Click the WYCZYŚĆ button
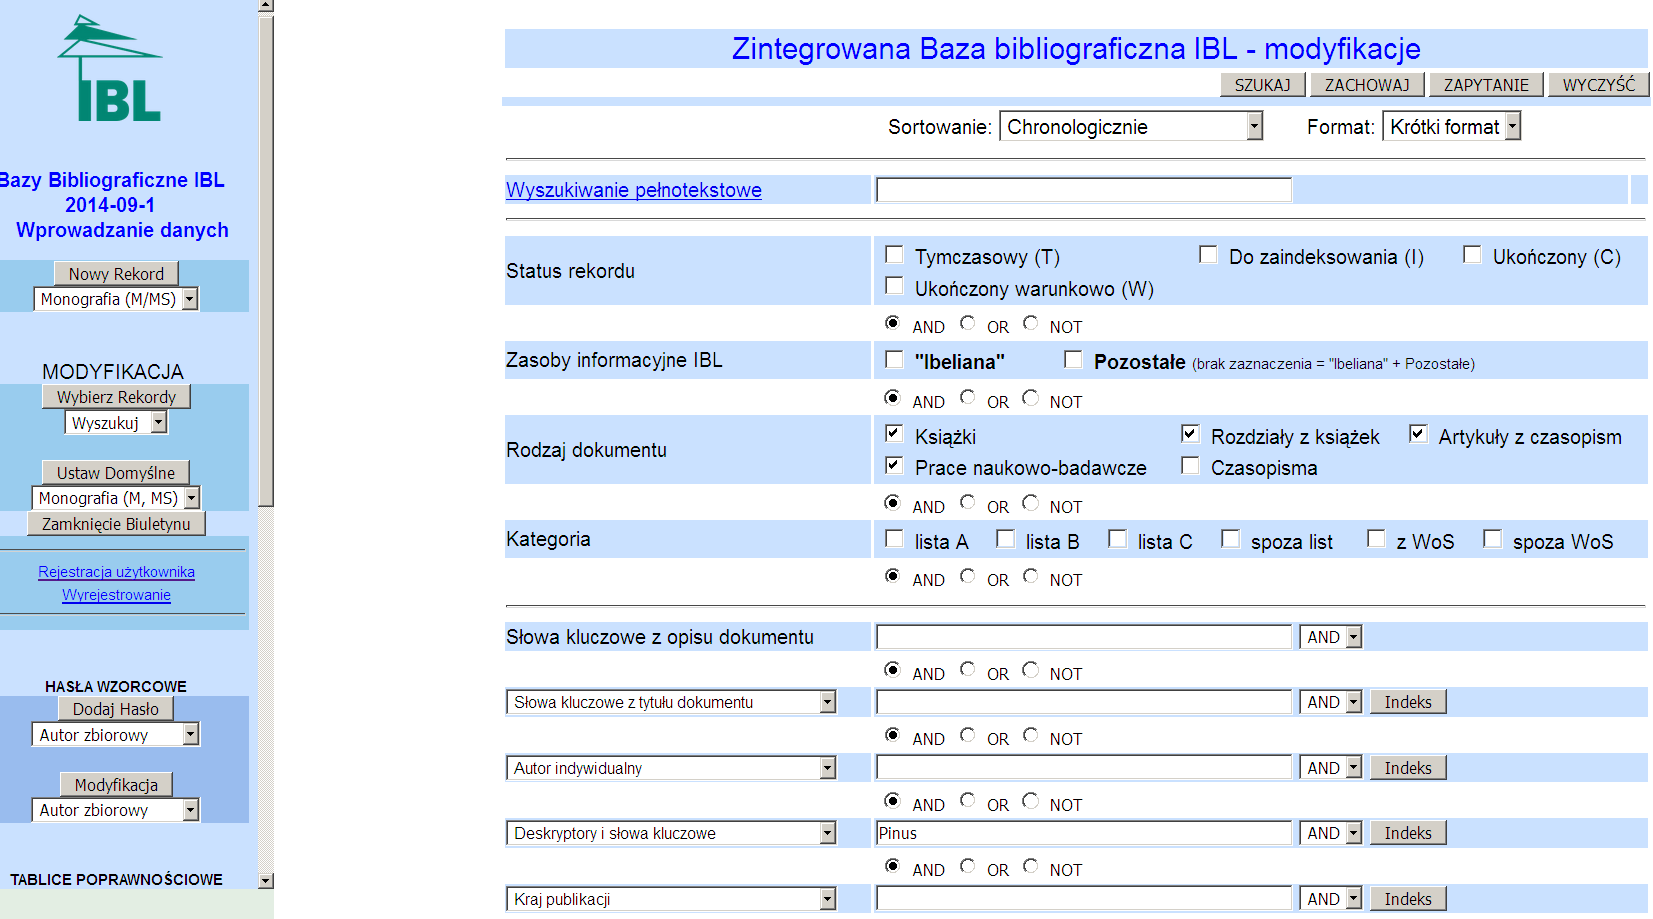The height and width of the screenshot is (919, 1653). (x=1598, y=85)
